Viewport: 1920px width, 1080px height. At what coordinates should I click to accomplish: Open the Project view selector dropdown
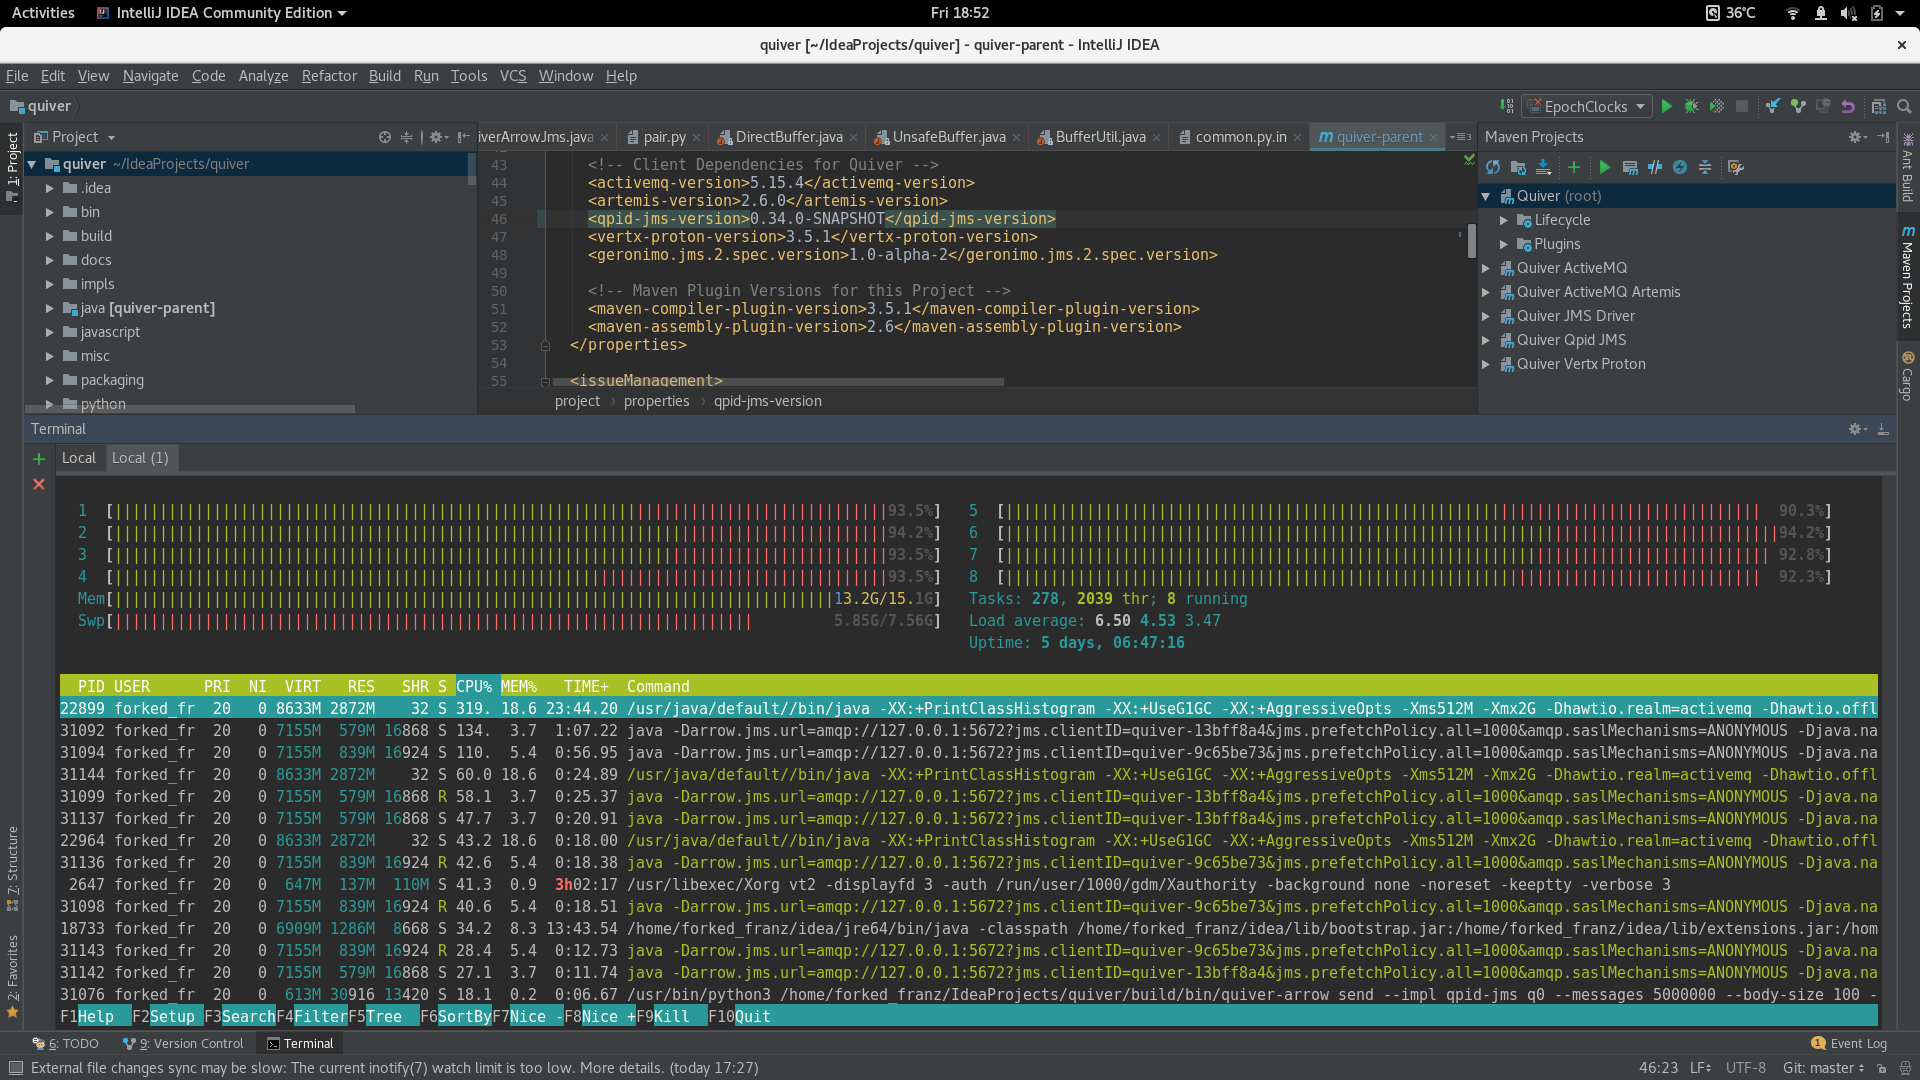tap(76, 137)
